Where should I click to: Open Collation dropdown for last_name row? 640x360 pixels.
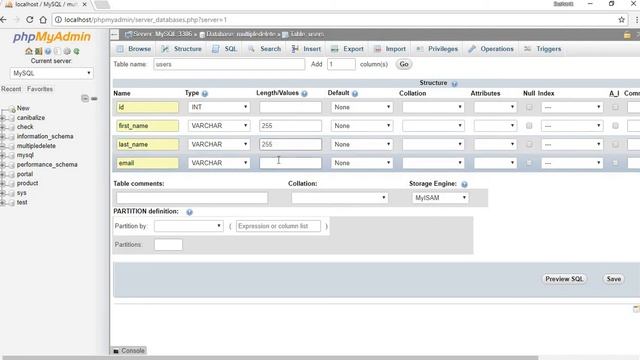click(433, 144)
